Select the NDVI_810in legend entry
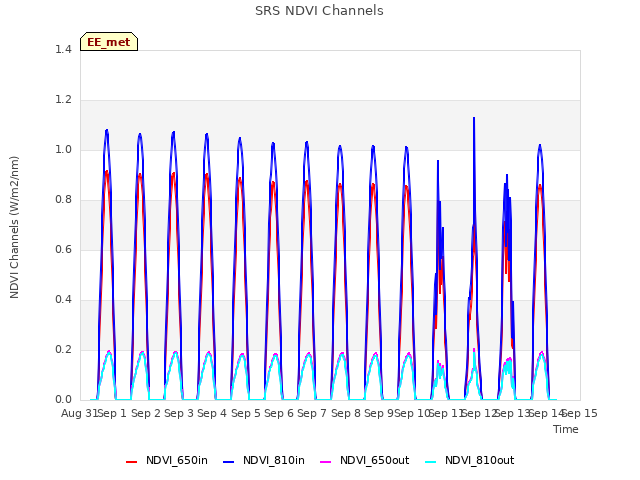The height and width of the screenshot is (480, 640). [264, 460]
